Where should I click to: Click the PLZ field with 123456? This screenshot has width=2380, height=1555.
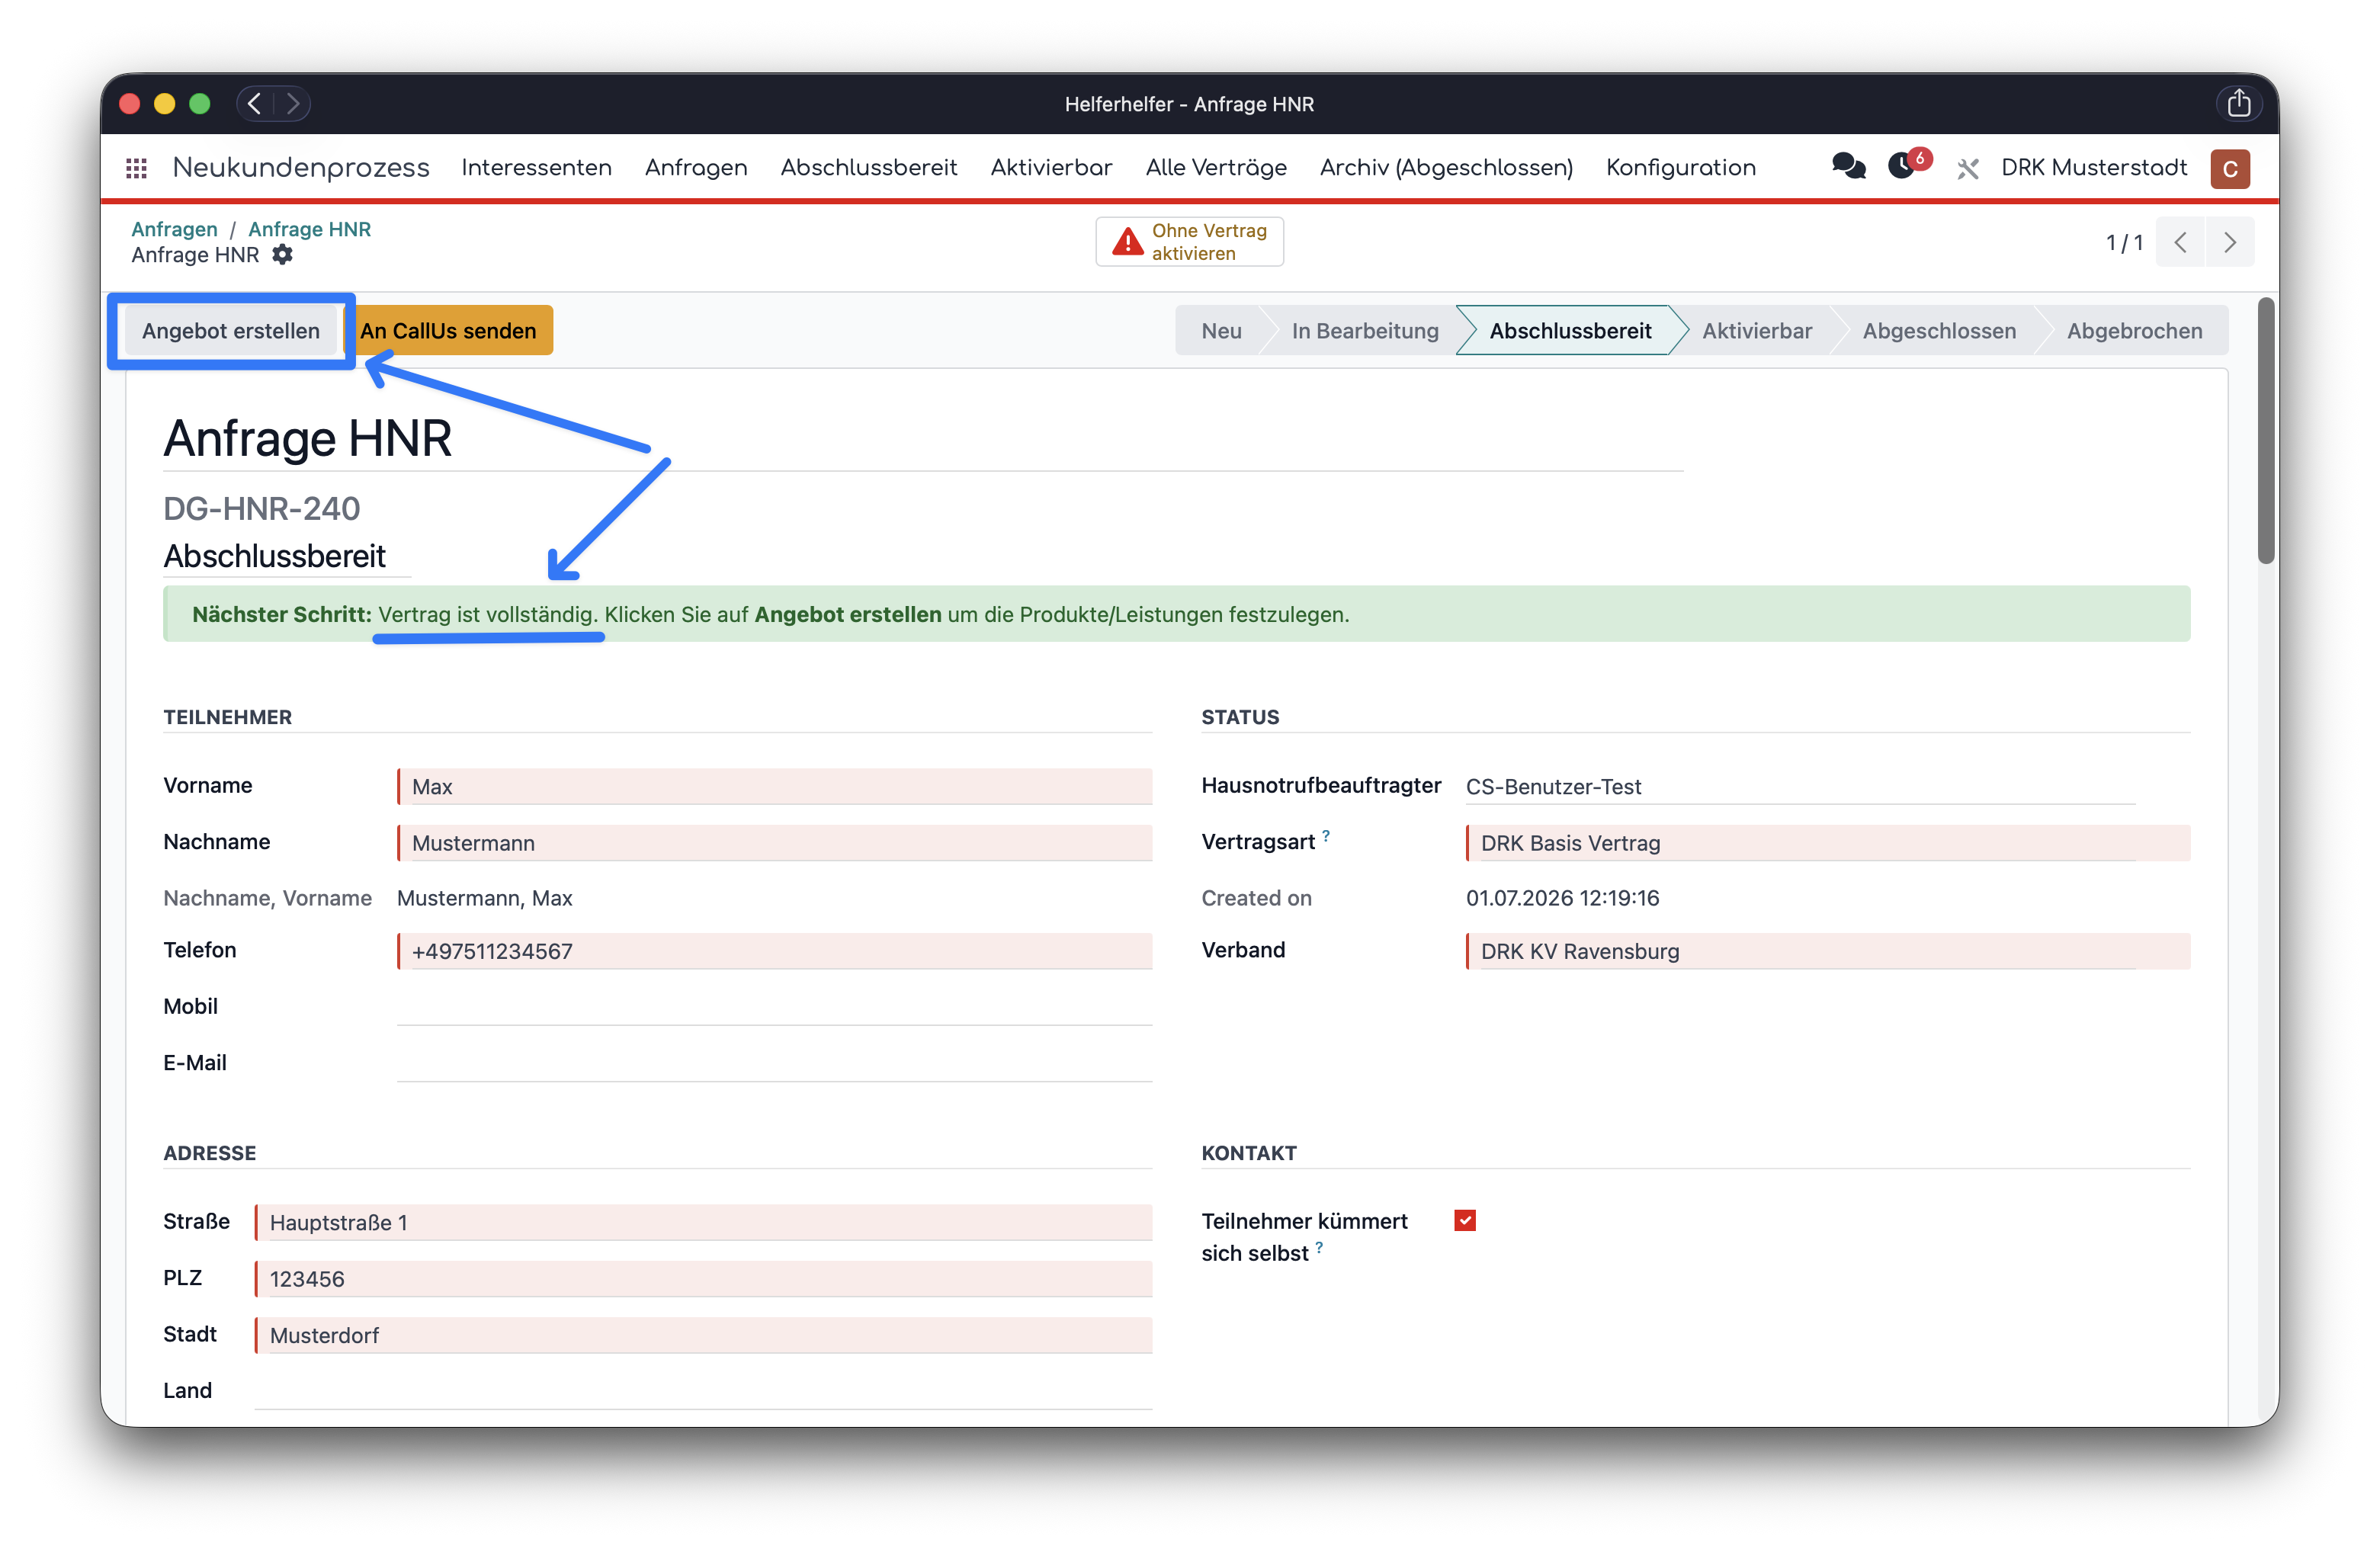point(703,1278)
